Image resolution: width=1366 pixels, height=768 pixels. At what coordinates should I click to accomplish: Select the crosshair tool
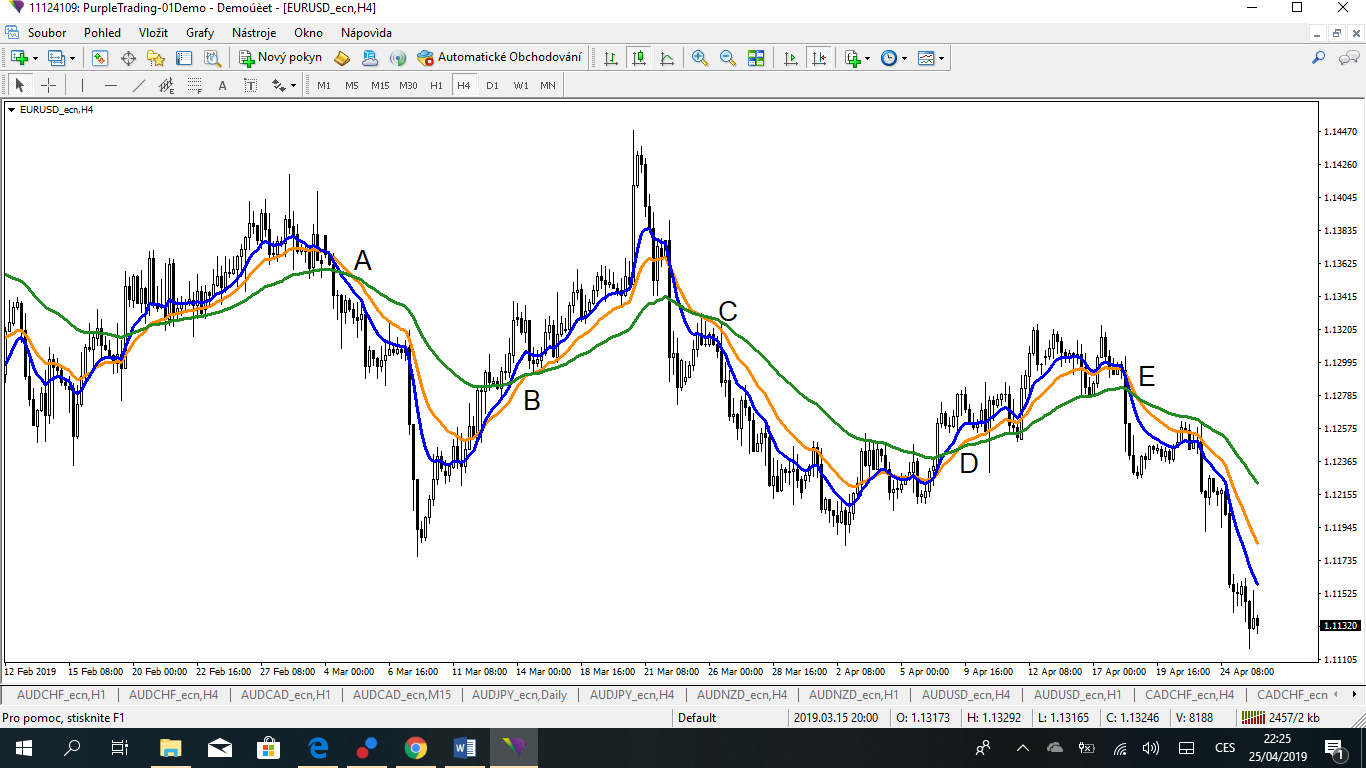pos(48,85)
